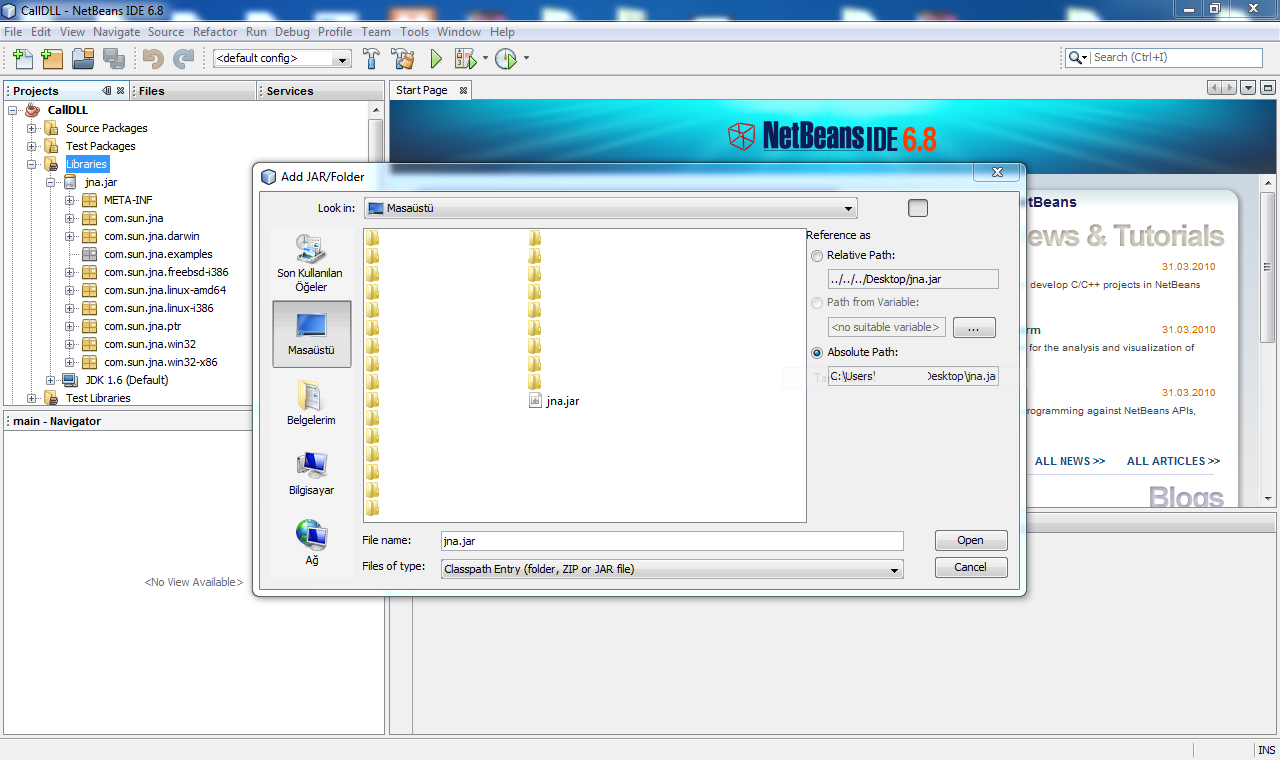Image resolution: width=1280 pixels, height=760 pixels.
Task: Open the Navigate menu
Action: (117, 32)
